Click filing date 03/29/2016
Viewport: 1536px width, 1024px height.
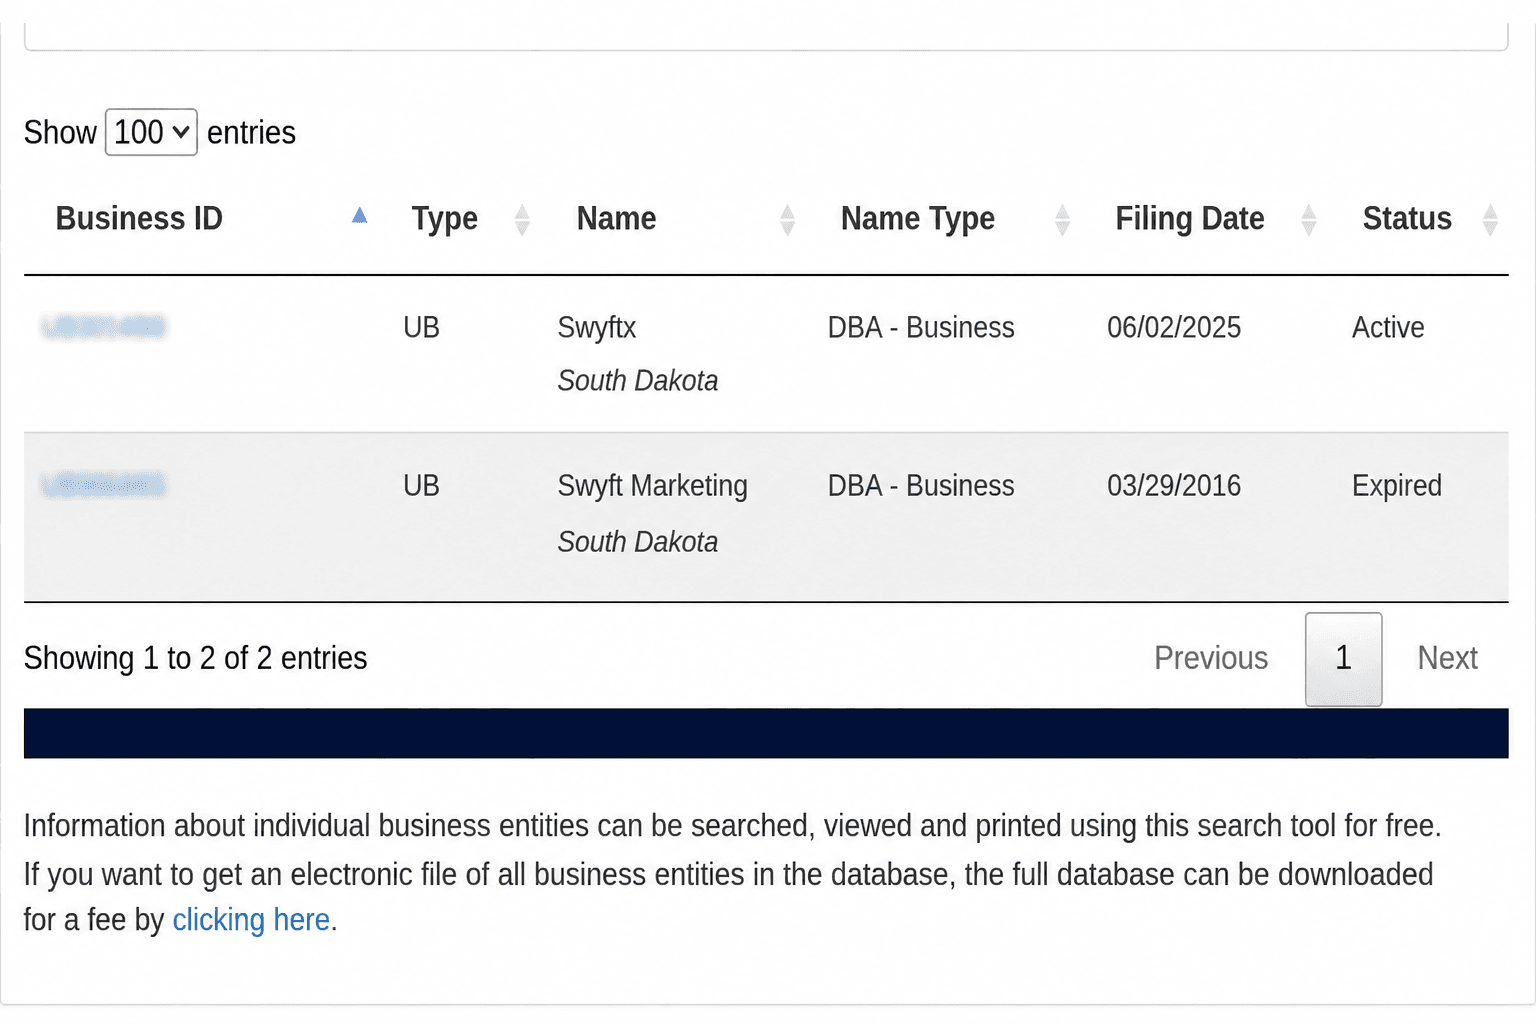click(x=1174, y=486)
